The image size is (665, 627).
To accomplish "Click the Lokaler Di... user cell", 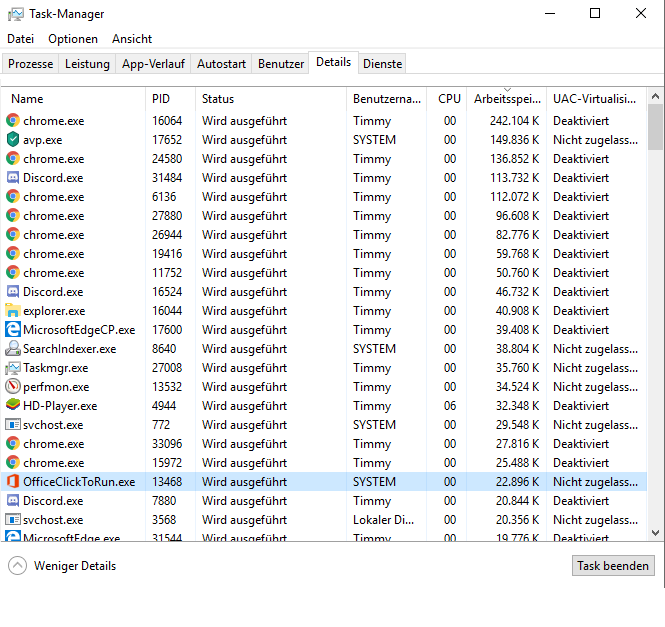I will [x=383, y=520].
